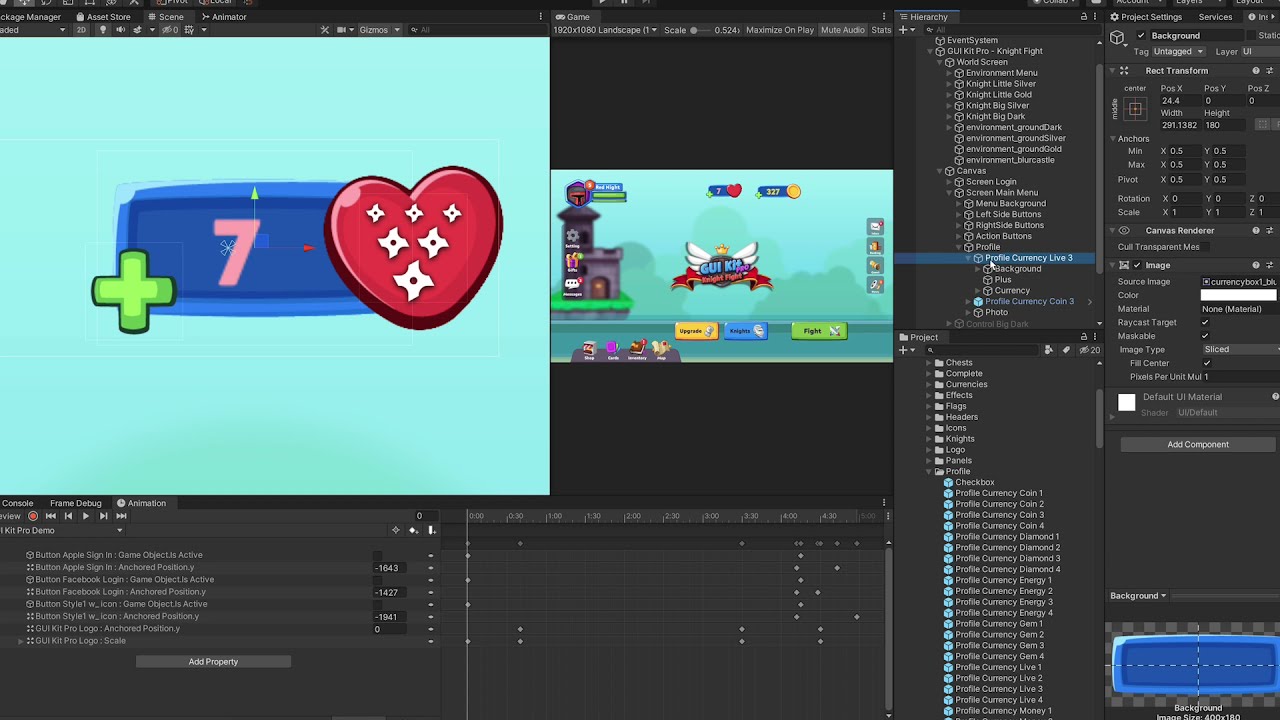
Task: Expand Screen Login in Hierarchy
Action: (x=951, y=182)
